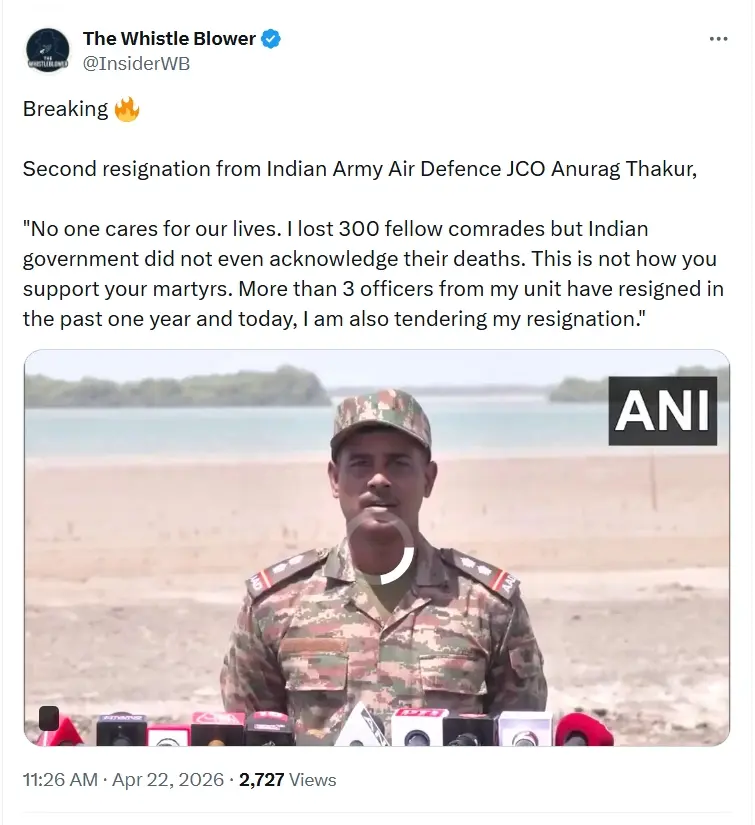Click the video thumbnail of the army officer

(x=378, y=548)
